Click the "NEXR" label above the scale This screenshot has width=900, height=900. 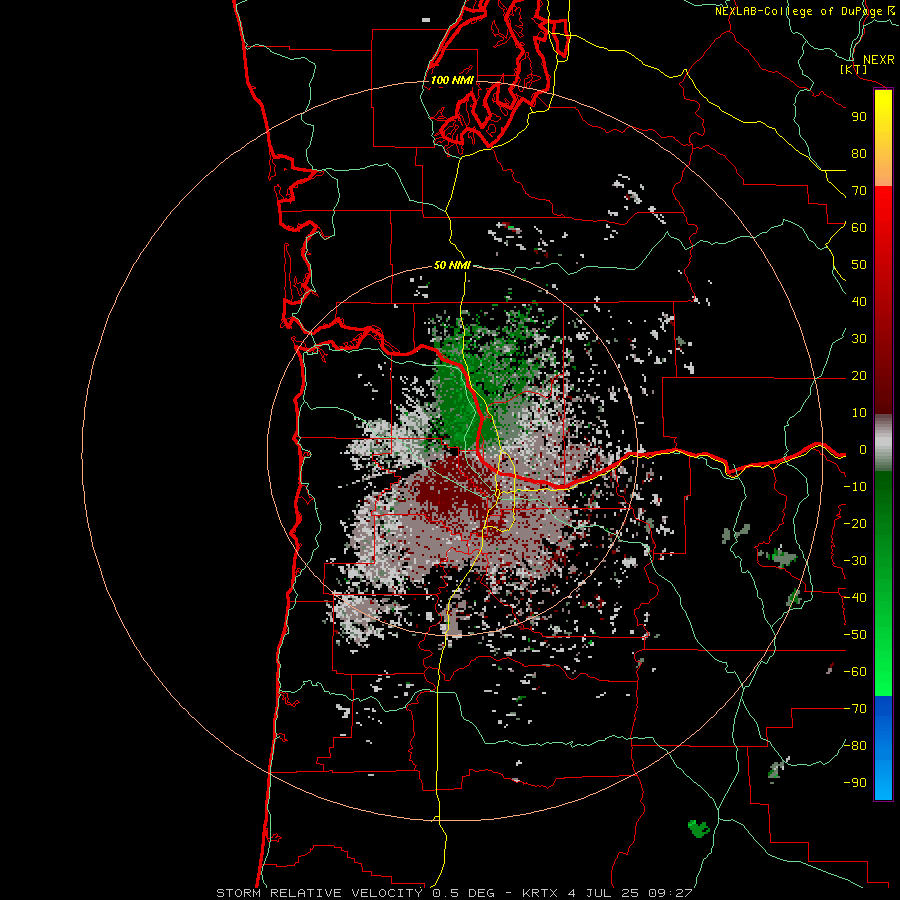(x=878, y=60)
